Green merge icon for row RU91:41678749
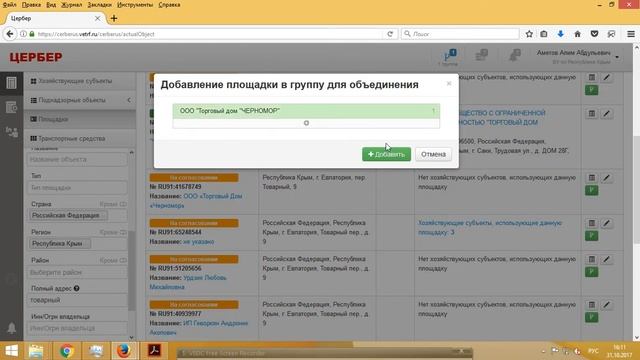Viewport: 640px width, 360px height. point(591,190)
